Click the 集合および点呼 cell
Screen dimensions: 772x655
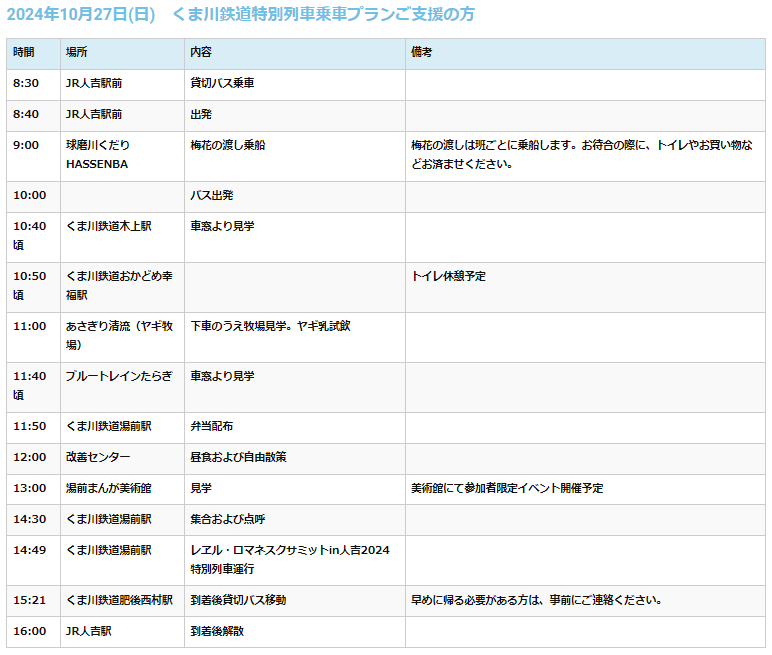point(228,519)
